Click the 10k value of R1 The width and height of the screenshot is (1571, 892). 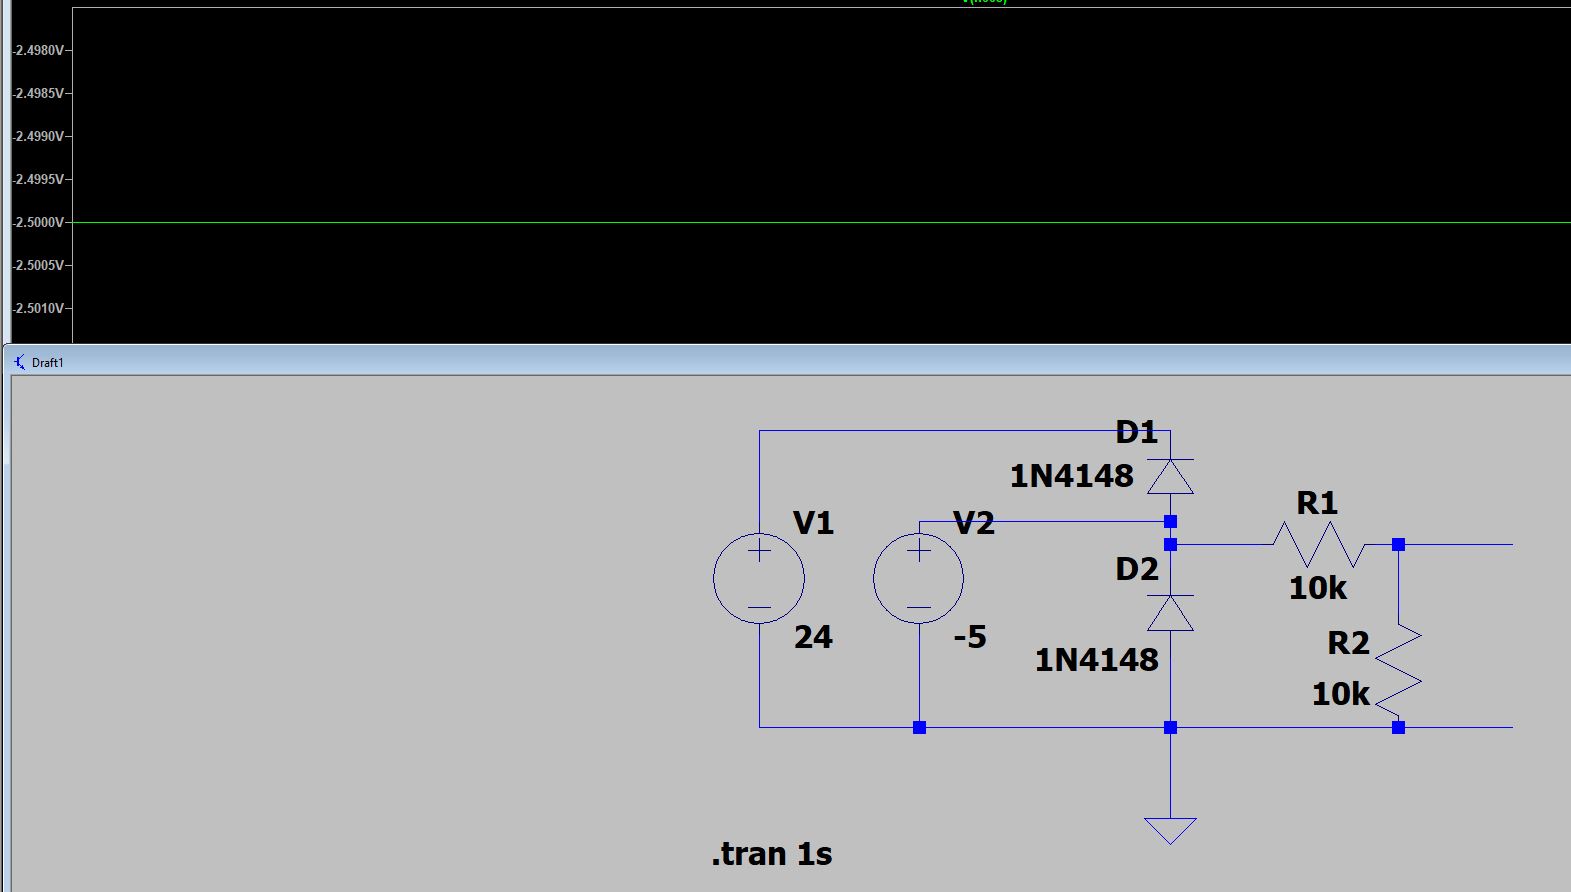pyautogui.click(x=1318, y=588)
